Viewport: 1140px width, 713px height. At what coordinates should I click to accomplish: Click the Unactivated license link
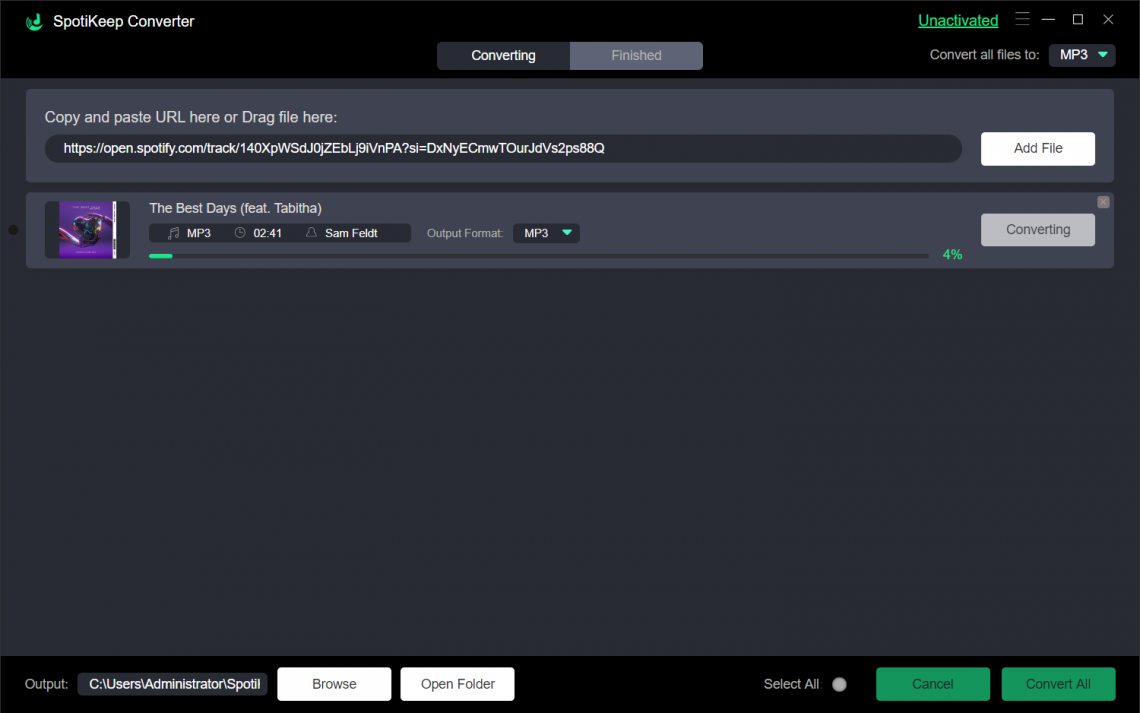coord(958,20)
